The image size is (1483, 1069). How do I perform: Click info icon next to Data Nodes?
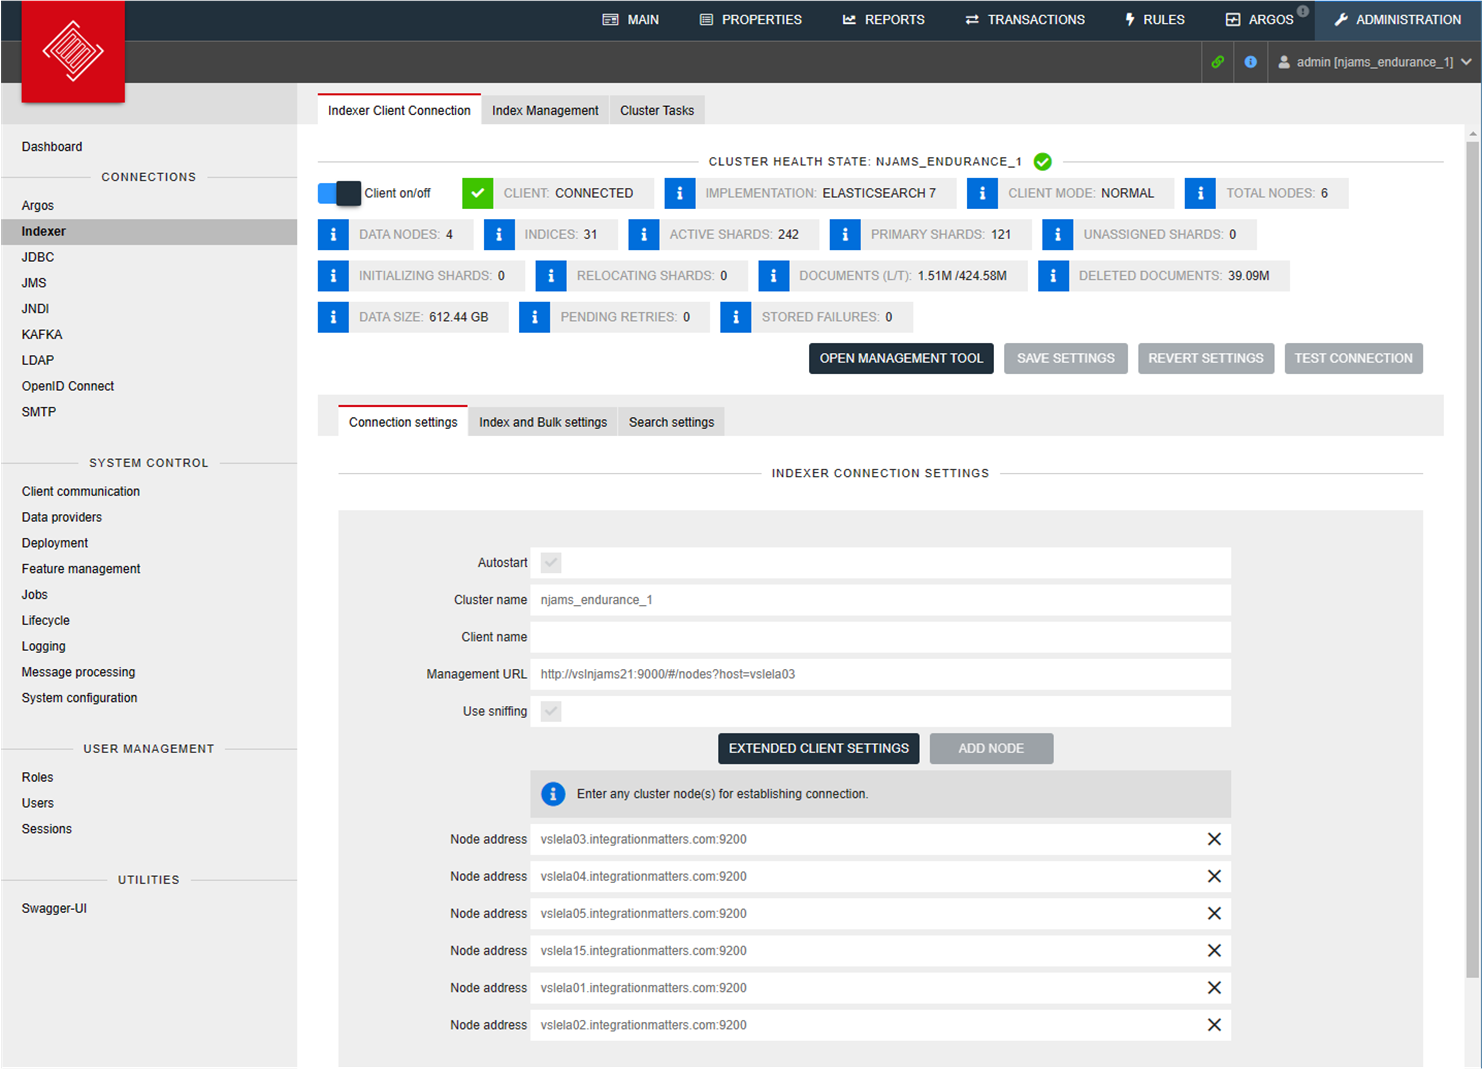tap(333, 234)
